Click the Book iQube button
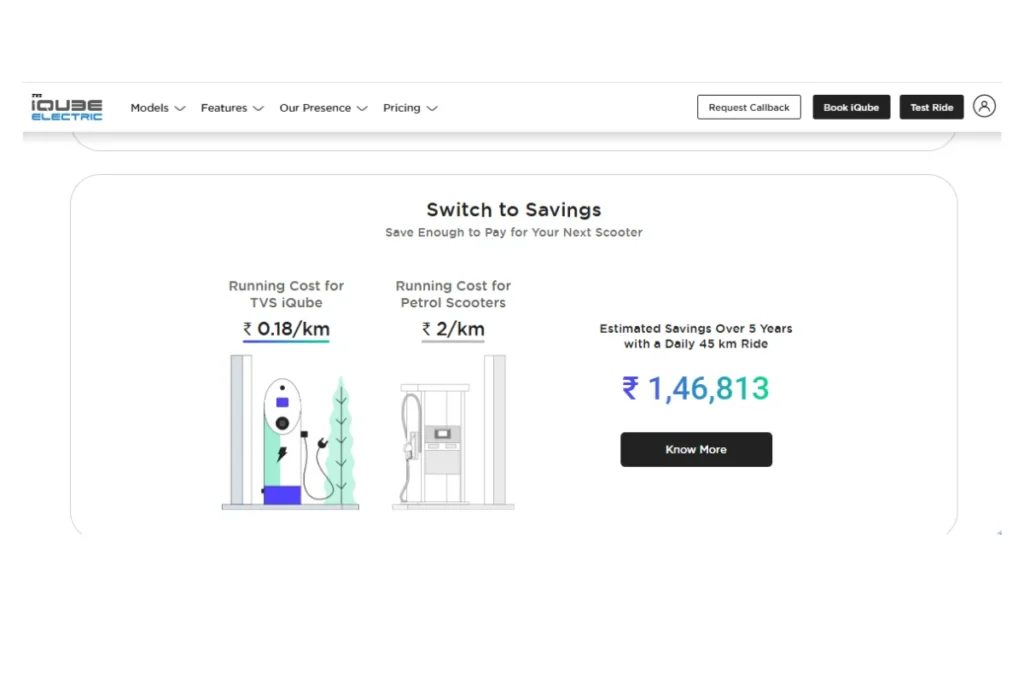Image resolution: width=1024 pixels, height=683 pixels. click(x=851, y=107)
